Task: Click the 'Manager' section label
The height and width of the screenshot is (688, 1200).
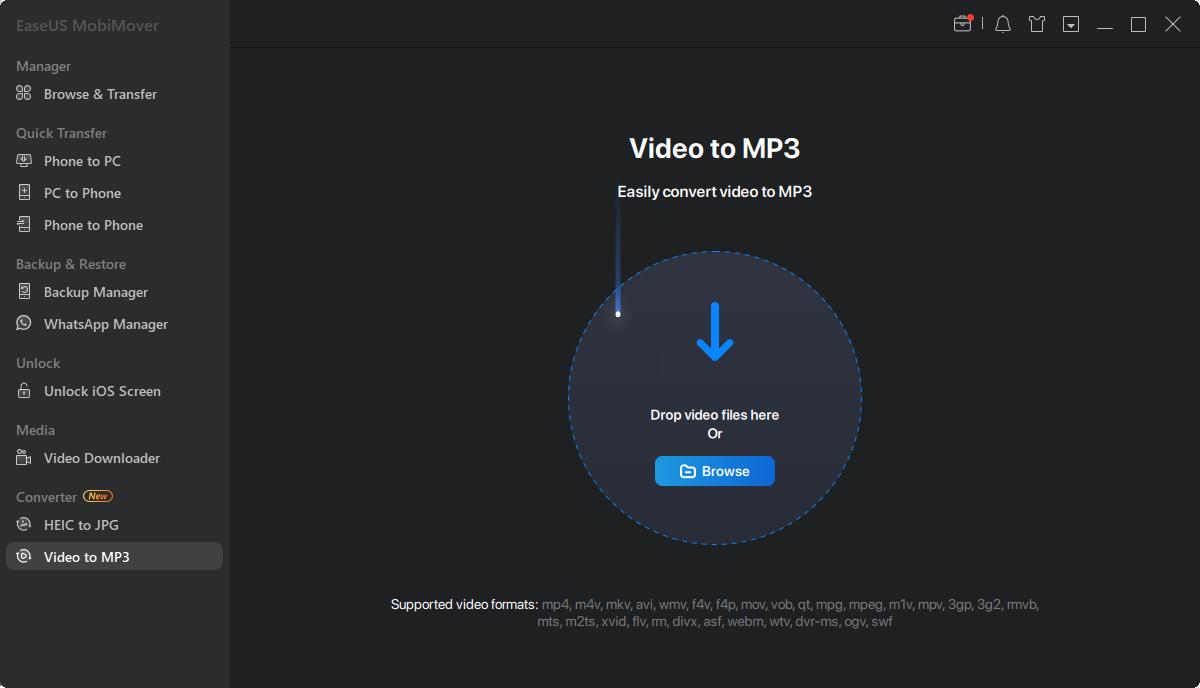Action: [x=43, y=66]
